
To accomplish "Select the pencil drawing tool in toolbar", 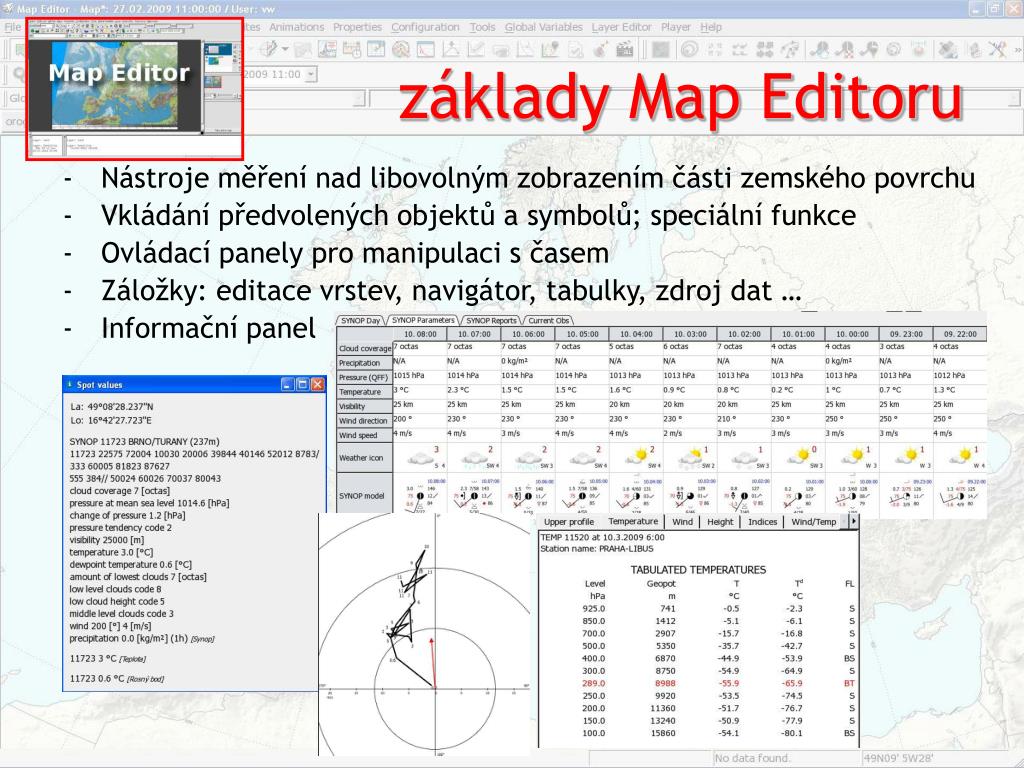I will click(x=268, y=49).
